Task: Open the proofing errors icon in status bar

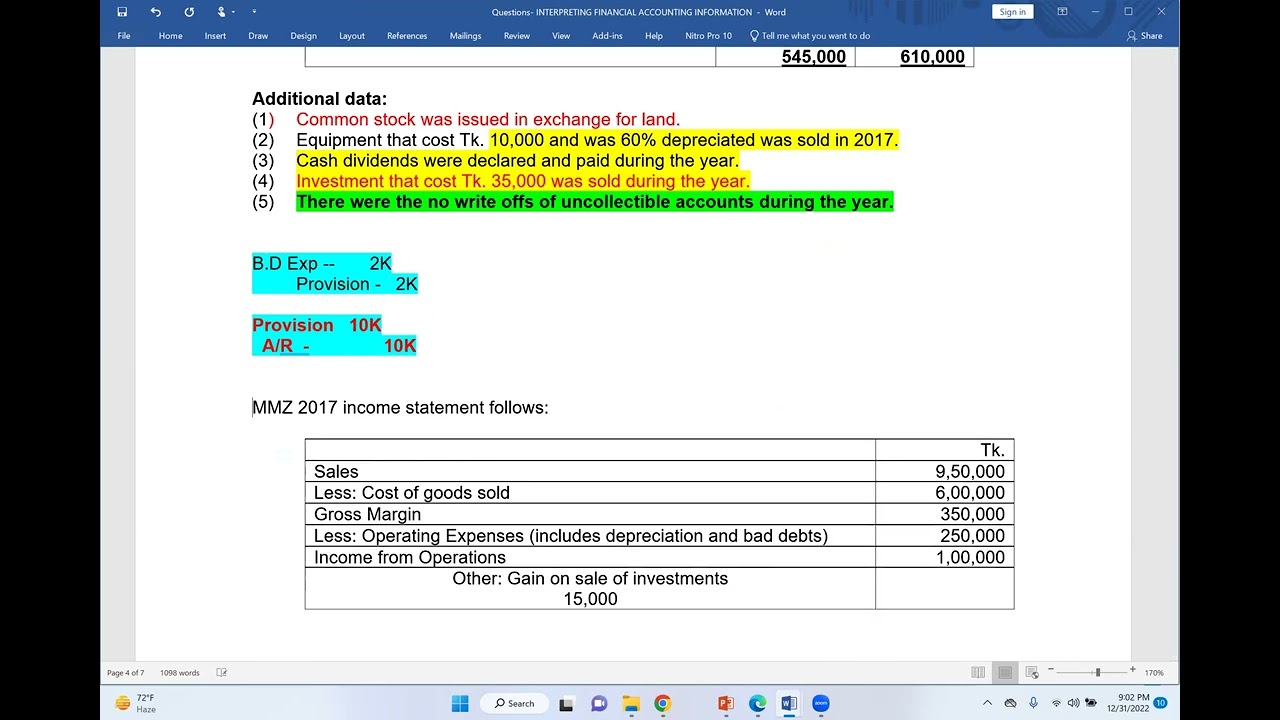Action: [222, 673]
